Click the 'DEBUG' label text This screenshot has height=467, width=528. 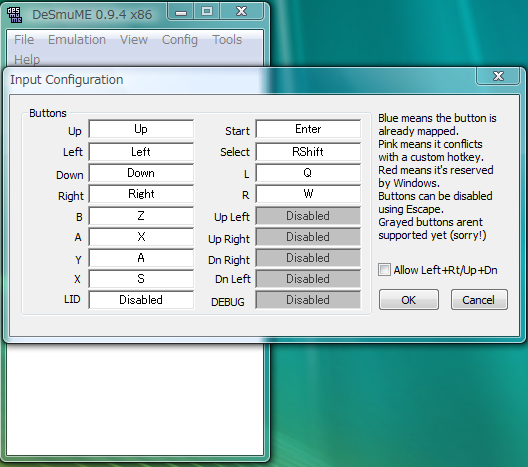[228, 302]
